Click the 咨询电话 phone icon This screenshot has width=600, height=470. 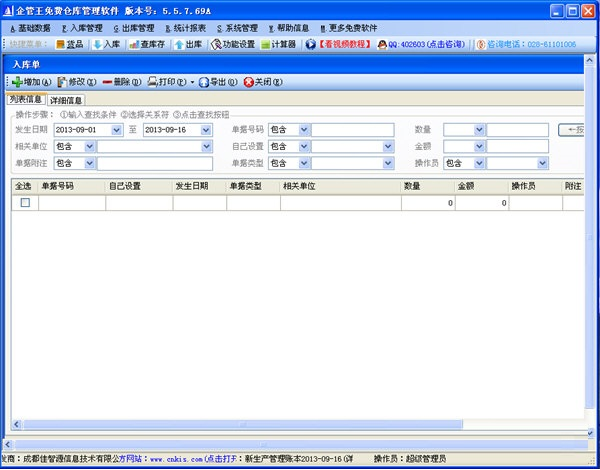coord(481,44)
